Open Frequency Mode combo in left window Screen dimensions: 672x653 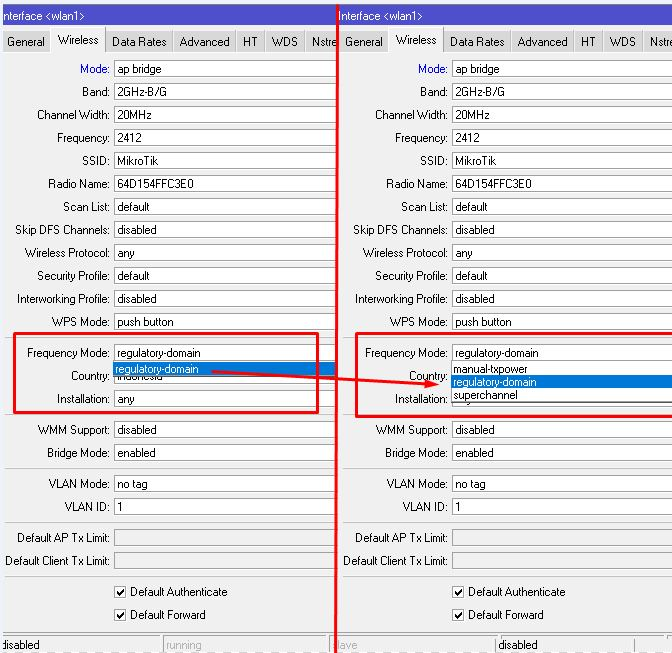(x=225, y=353)
